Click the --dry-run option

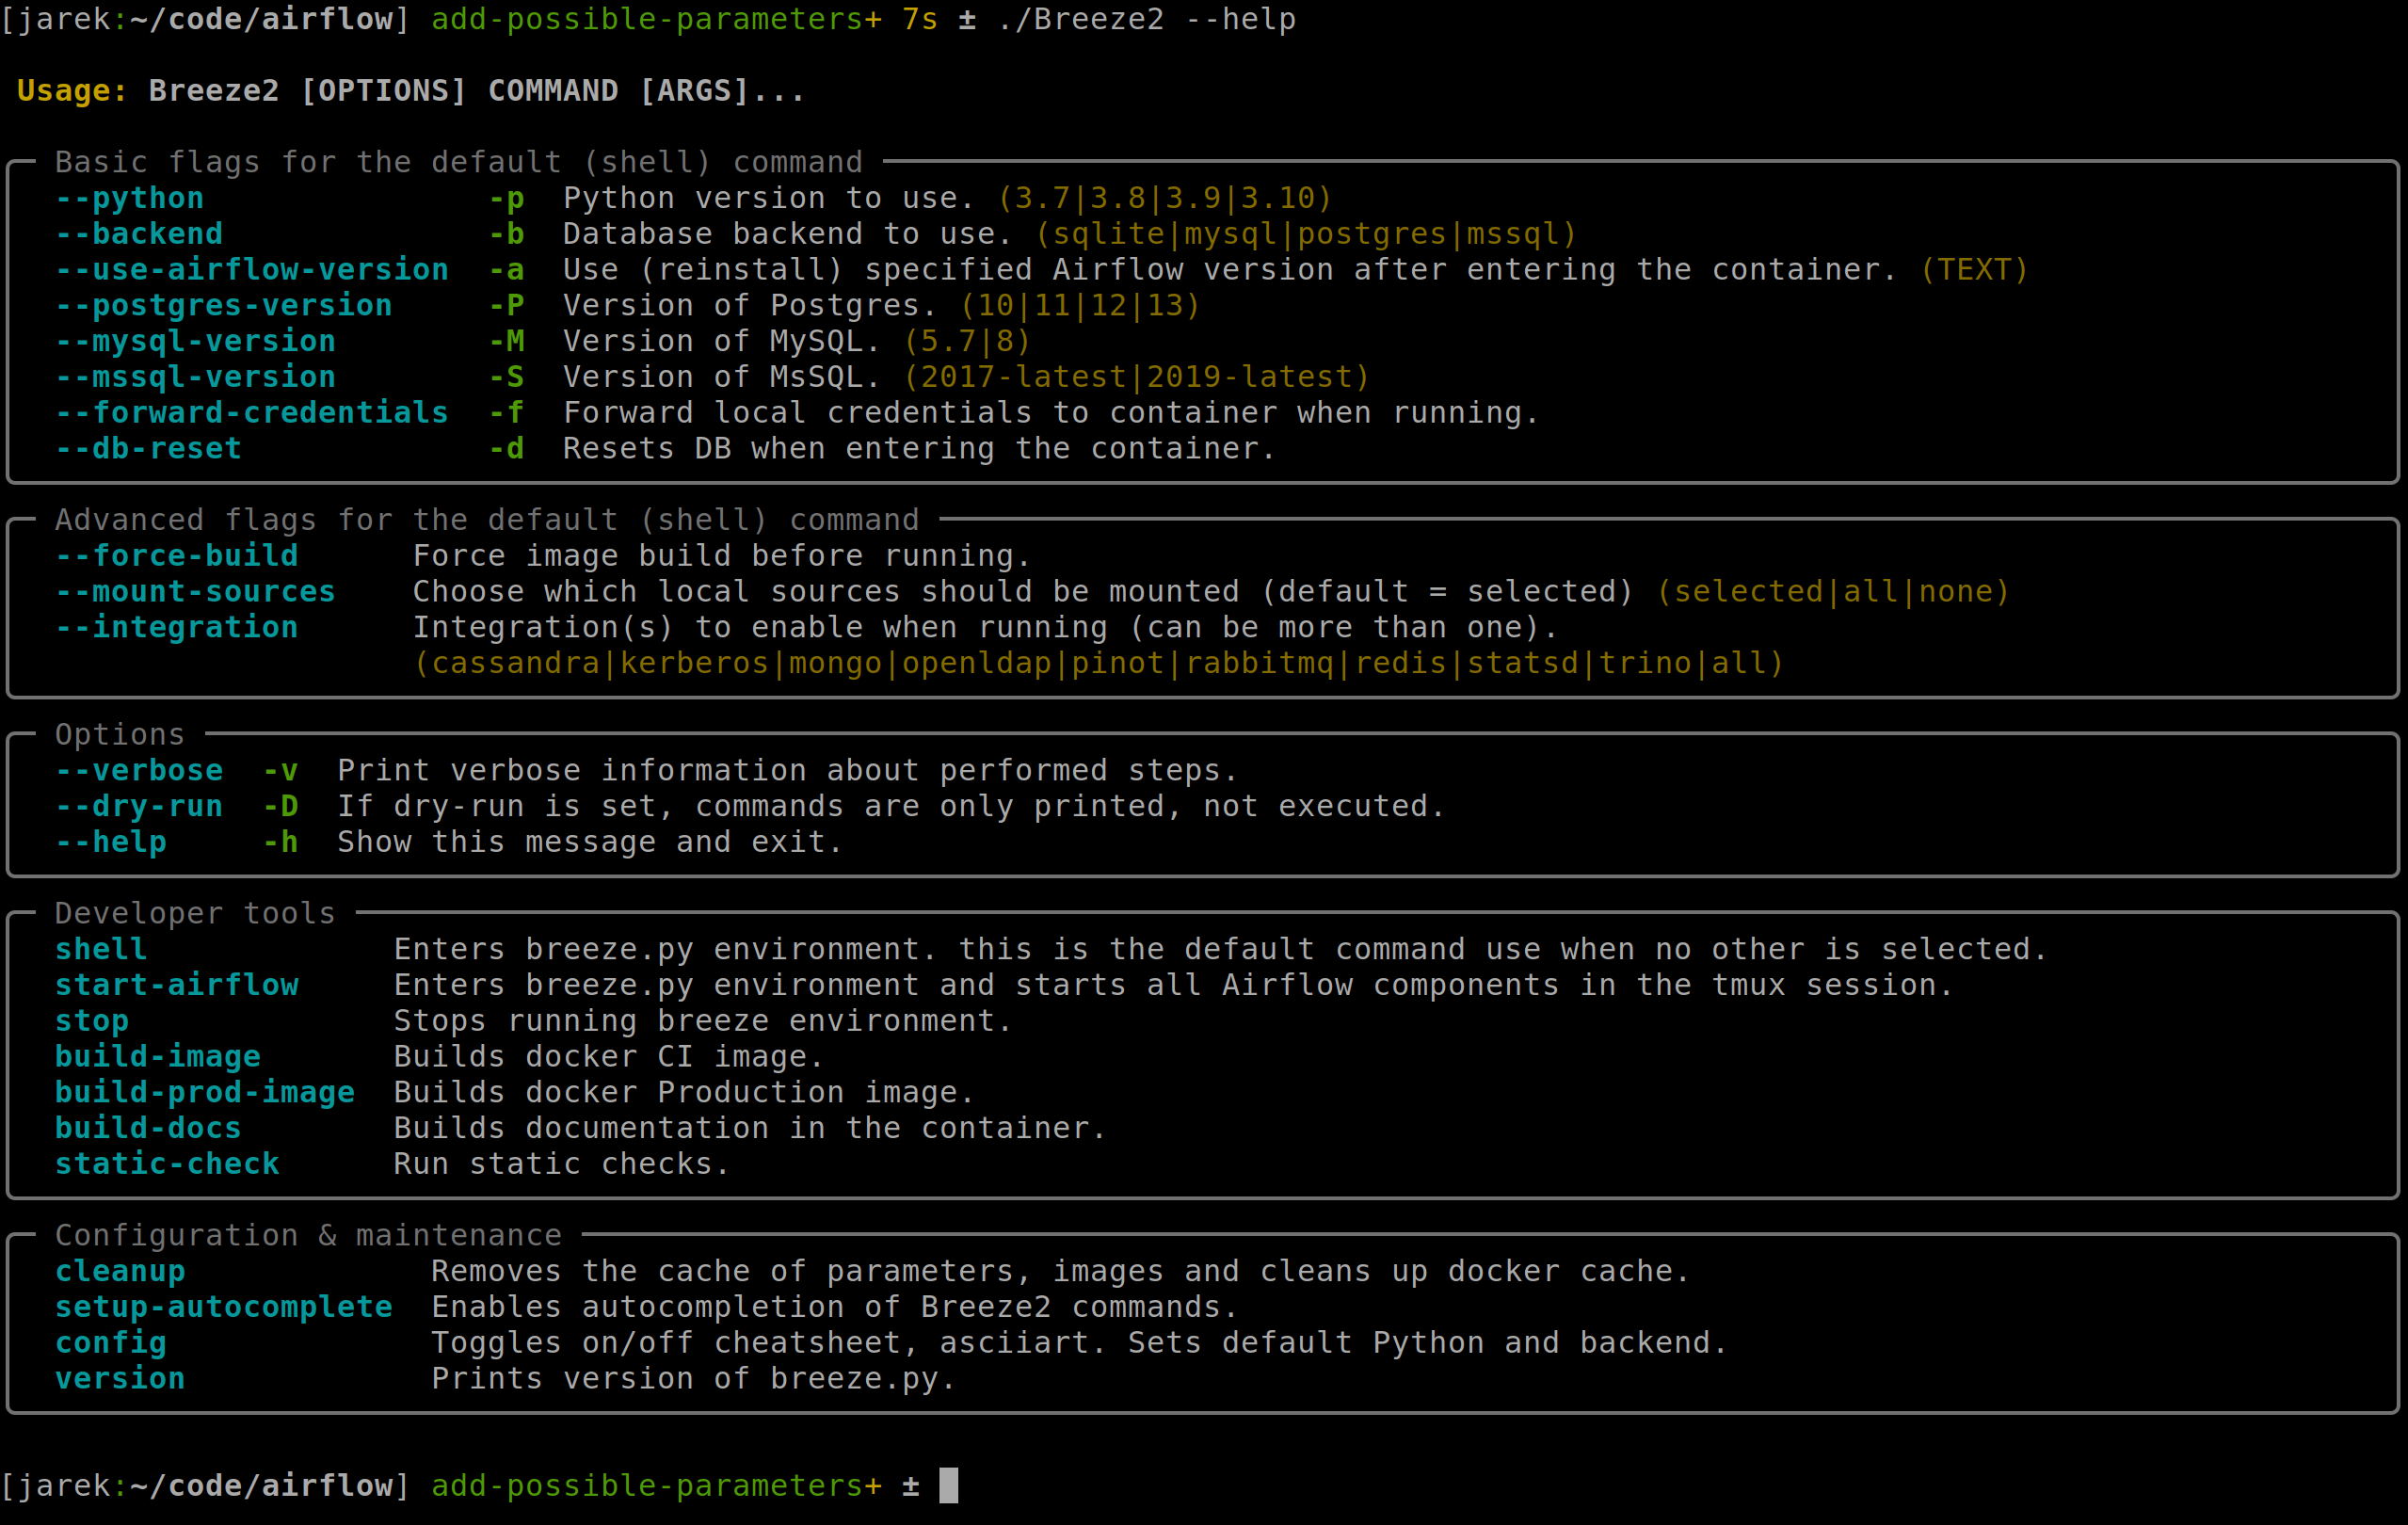pos(139,807)
